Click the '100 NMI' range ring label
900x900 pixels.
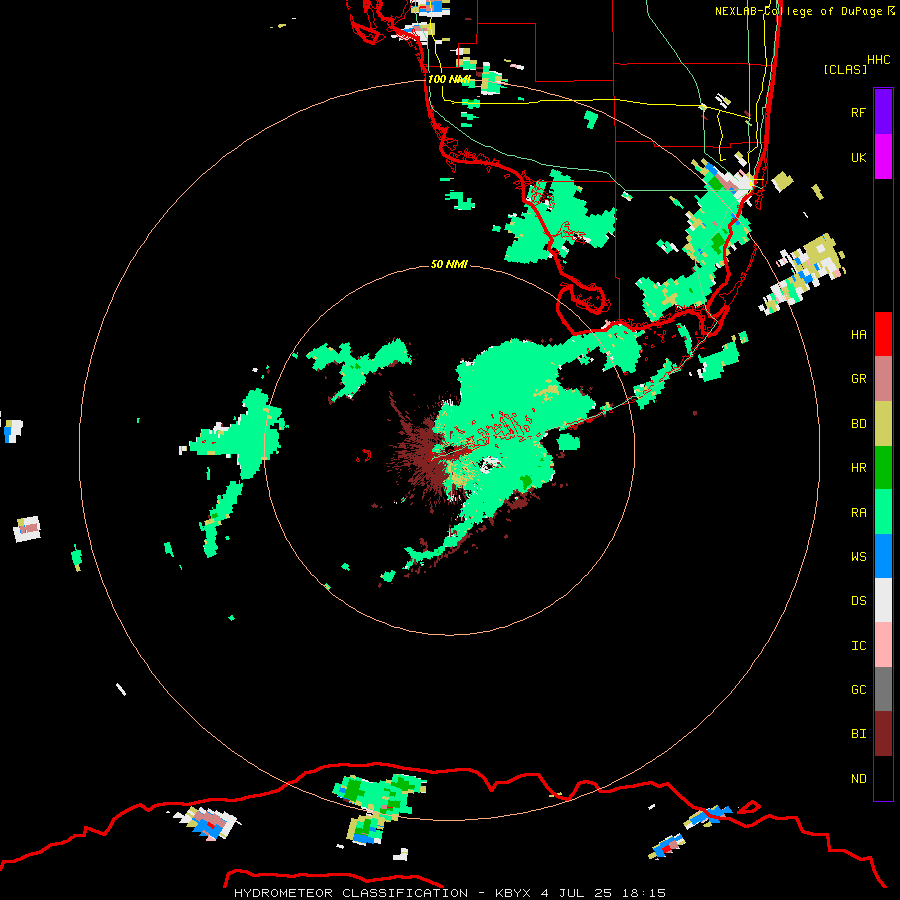tap(449, 79)
